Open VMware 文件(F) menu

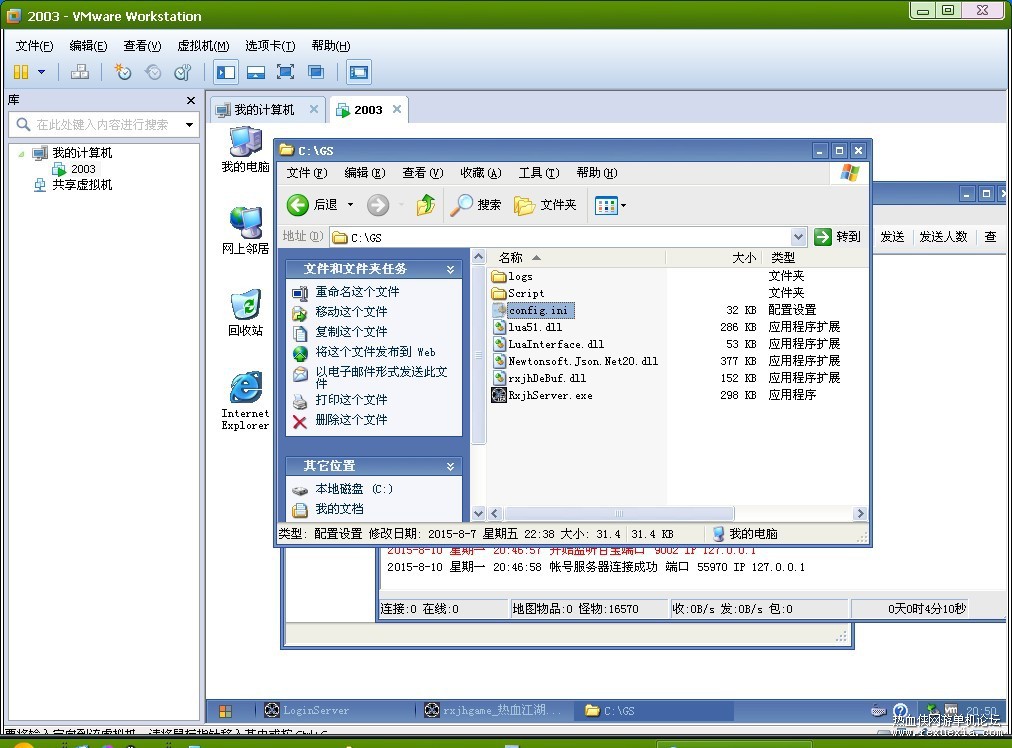[x=34, y=46]
